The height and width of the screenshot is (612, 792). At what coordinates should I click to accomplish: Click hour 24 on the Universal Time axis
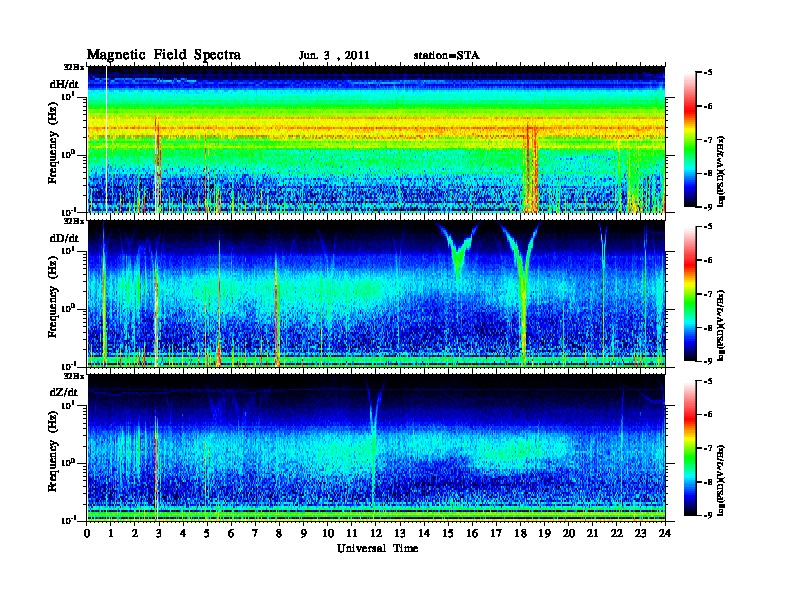(x=665, y=533)
